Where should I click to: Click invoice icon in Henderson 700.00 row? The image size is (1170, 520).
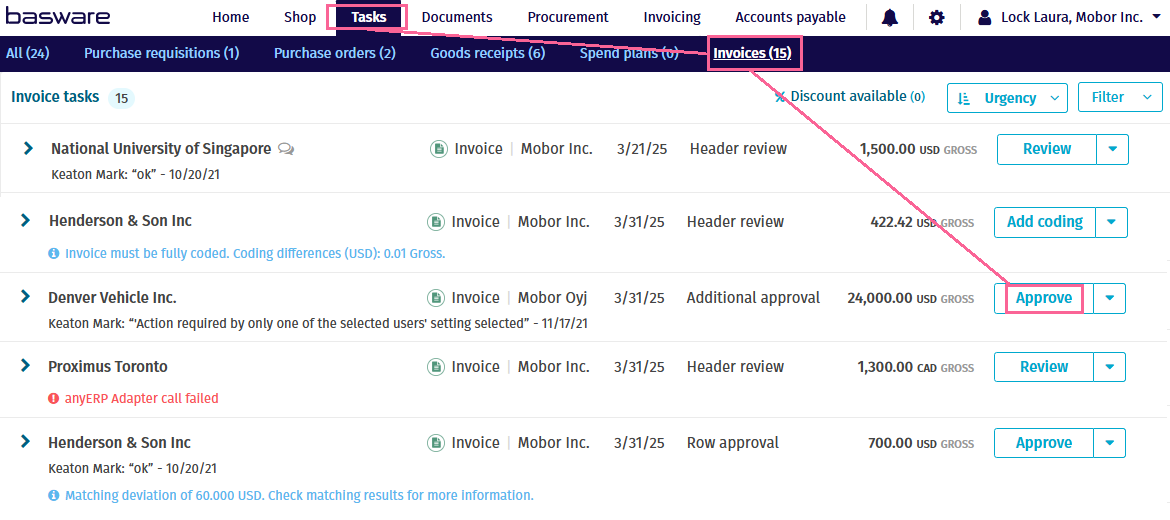point(436,443)
